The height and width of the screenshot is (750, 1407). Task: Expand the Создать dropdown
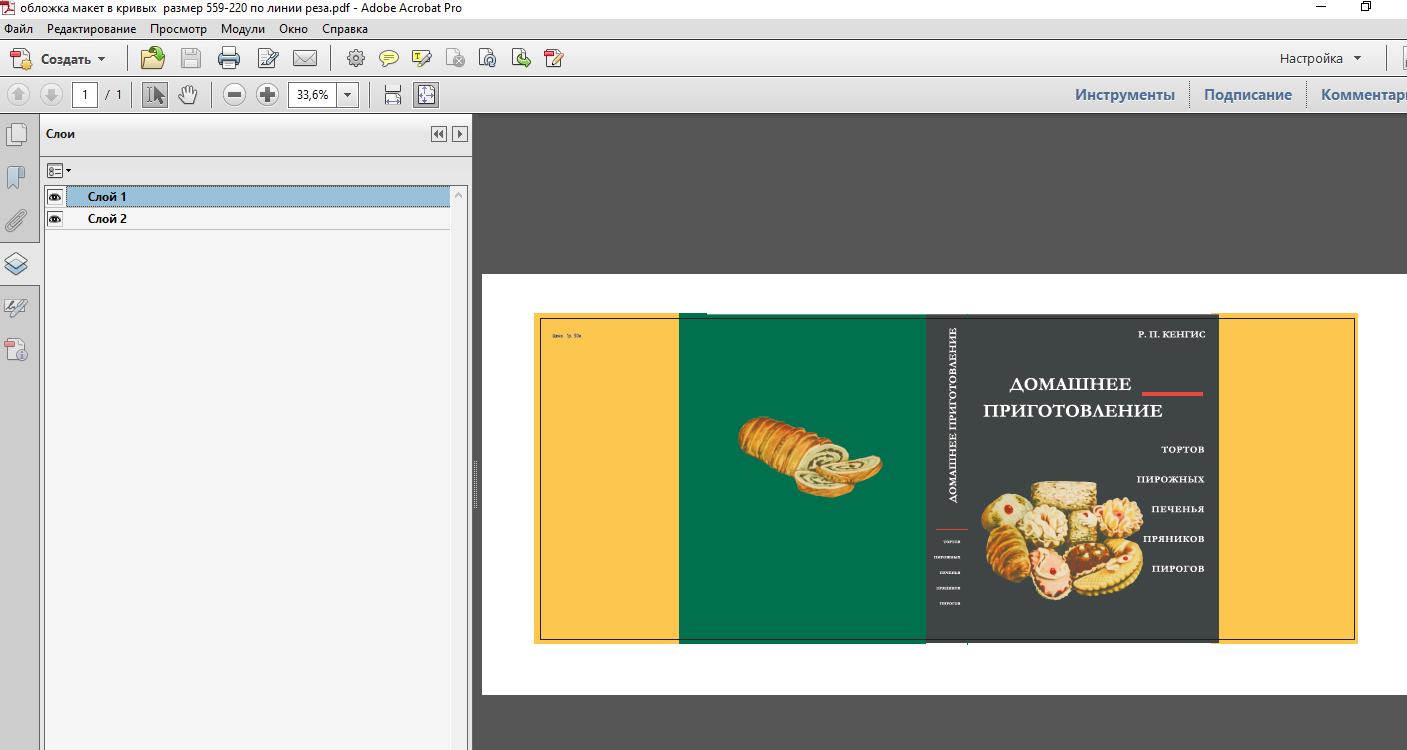click(x=101, y=59)
